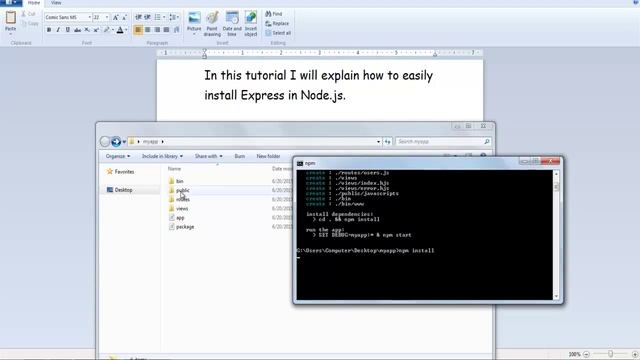This screenshot has width=640, height=360.
Task: Click Burn in Explorer toolbar
Action: coord(240,156)
